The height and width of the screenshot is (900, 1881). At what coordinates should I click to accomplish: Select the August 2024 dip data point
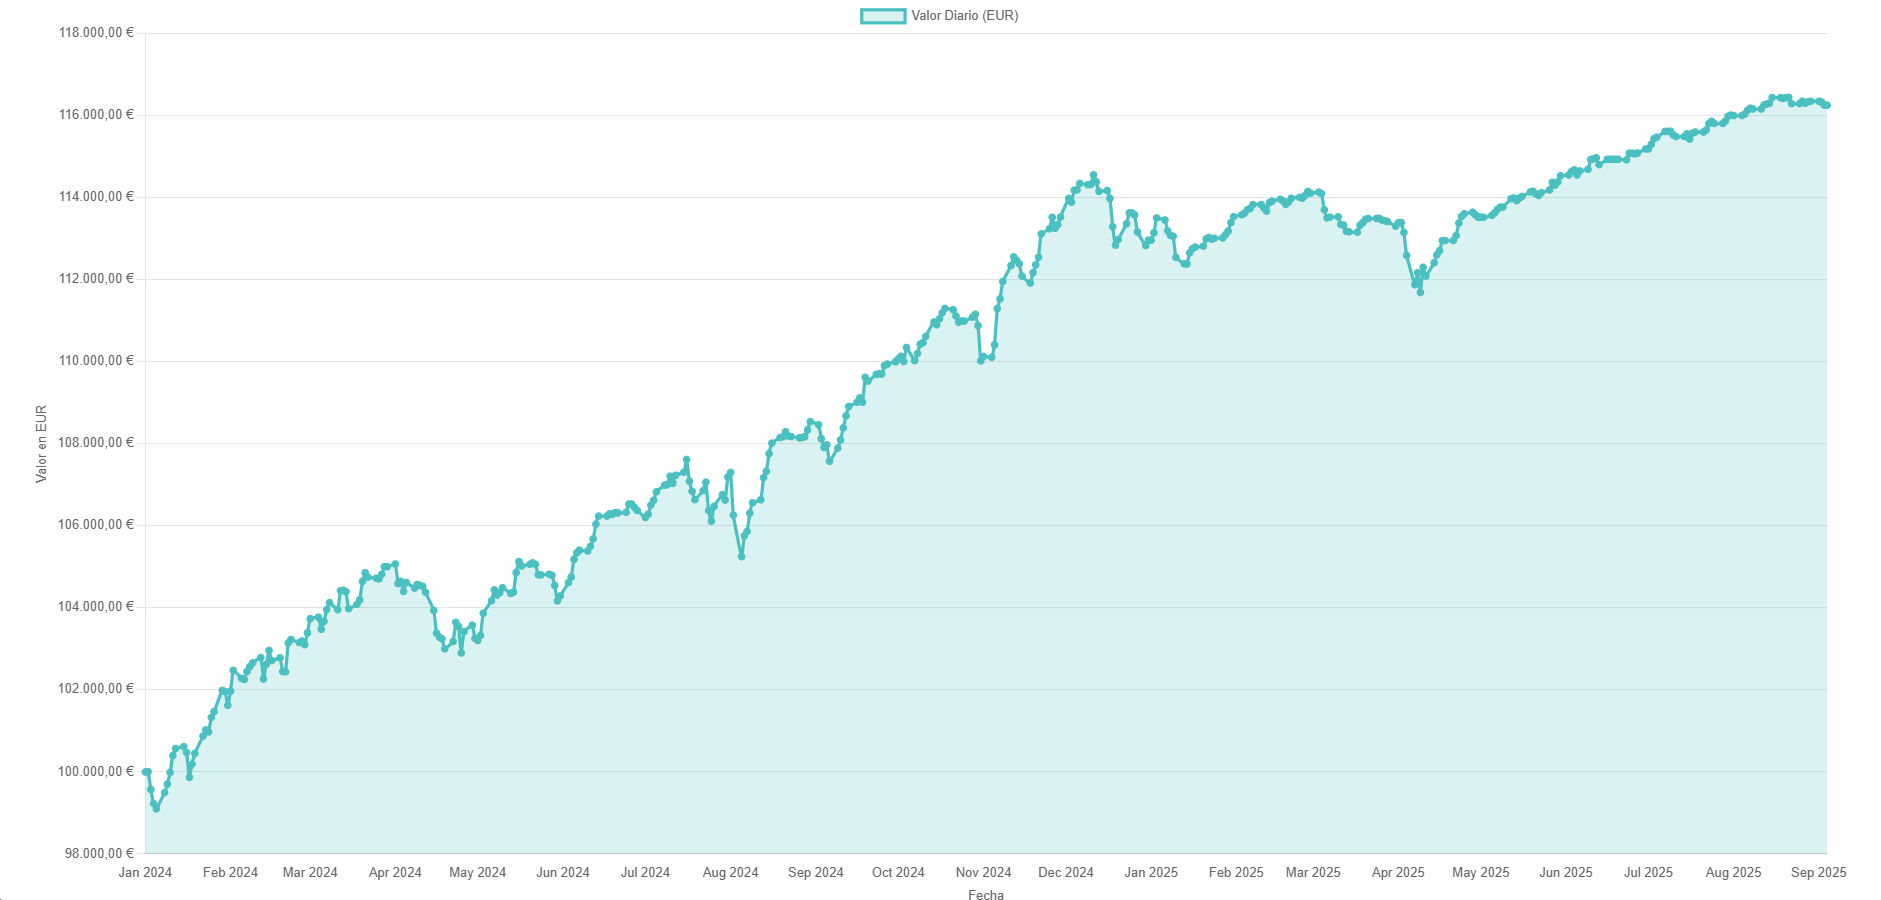pyautogui.click(x=741, y=556)
